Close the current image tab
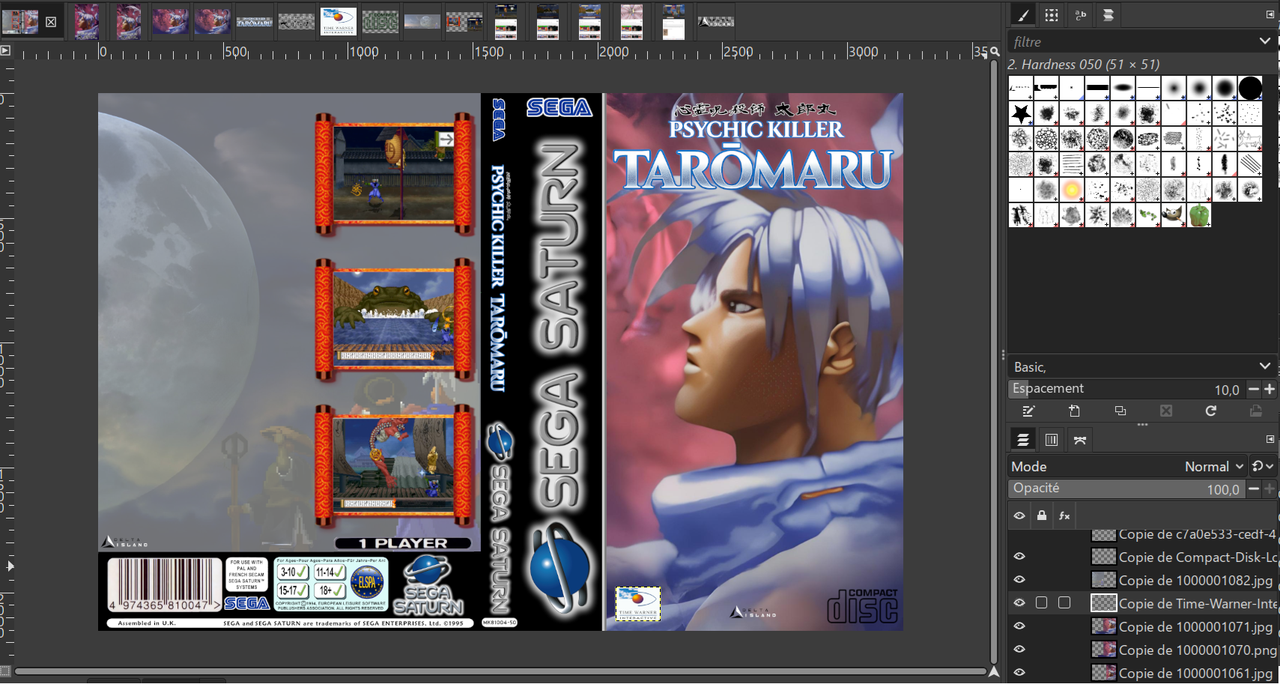This screenshot has height=685, width=1280. click(x=51, y=21)
